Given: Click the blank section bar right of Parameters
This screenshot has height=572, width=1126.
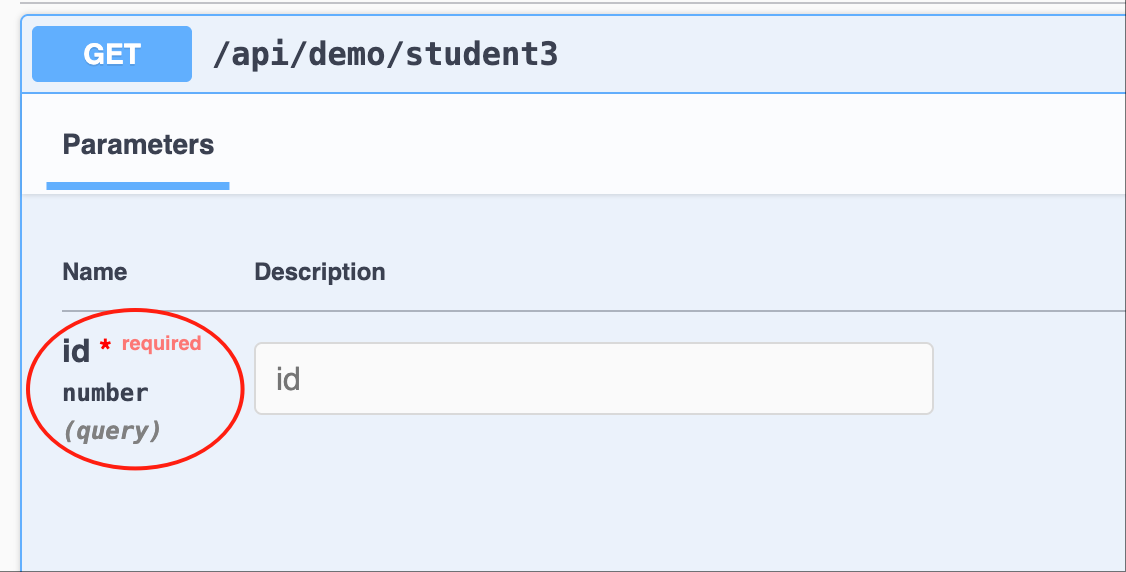Looking at the screenshot, I should [x=675, y=144].
